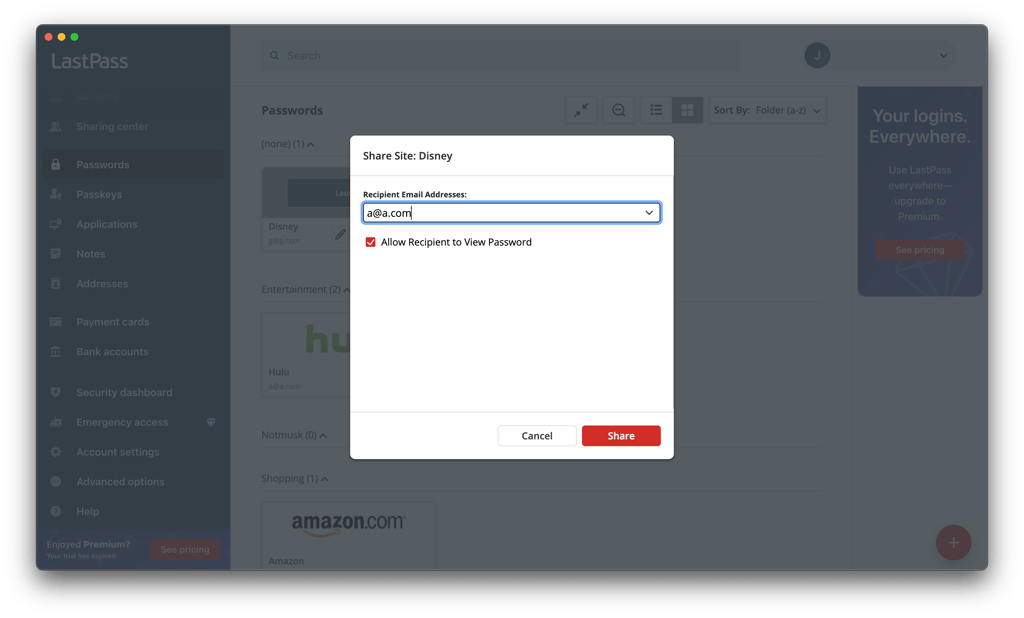Click the Notes icon in sidebar
Image resolution: width=1024 pixels, height=618 pixels.
pos(56,254)
